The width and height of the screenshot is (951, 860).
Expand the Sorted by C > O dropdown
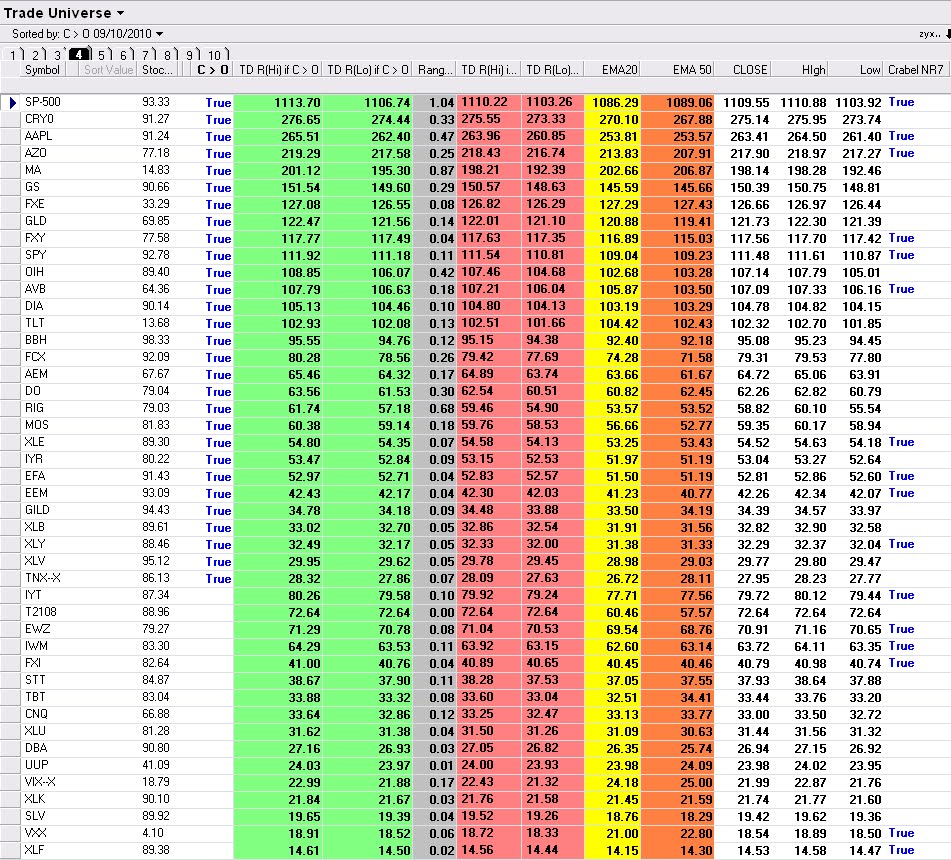click(160, 34)
